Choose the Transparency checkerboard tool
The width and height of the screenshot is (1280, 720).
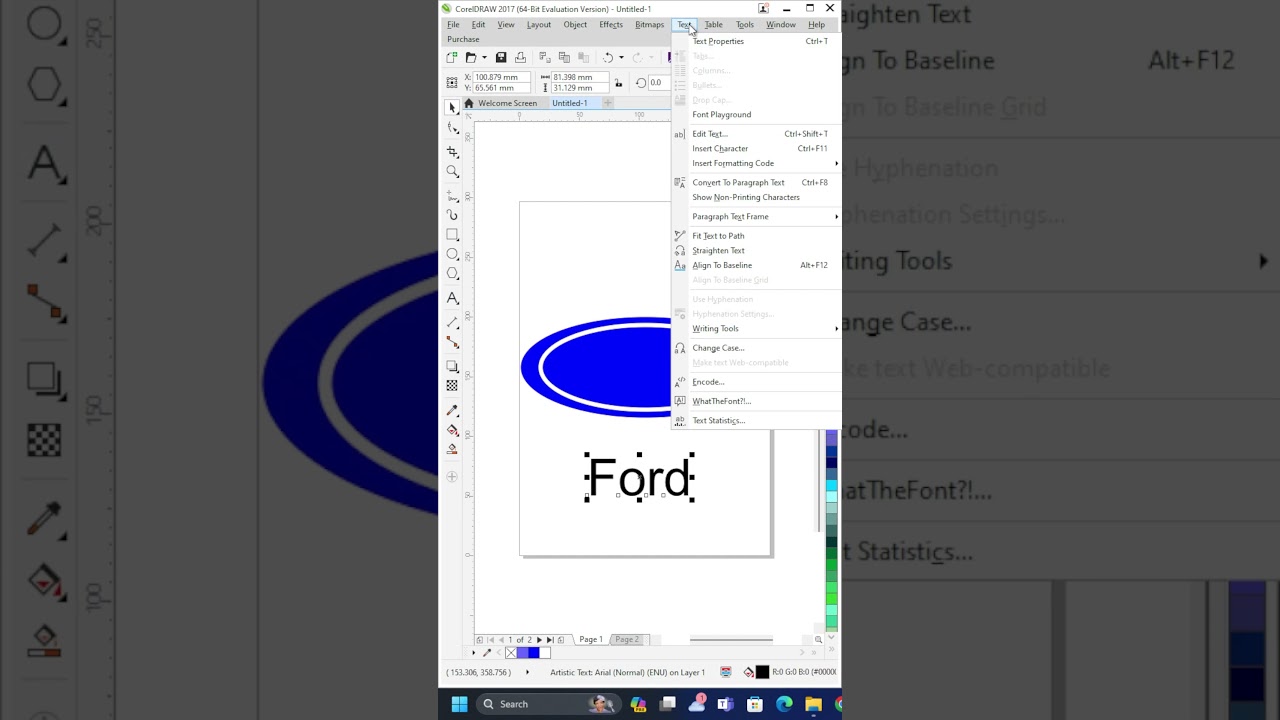[x=452, y=385]
